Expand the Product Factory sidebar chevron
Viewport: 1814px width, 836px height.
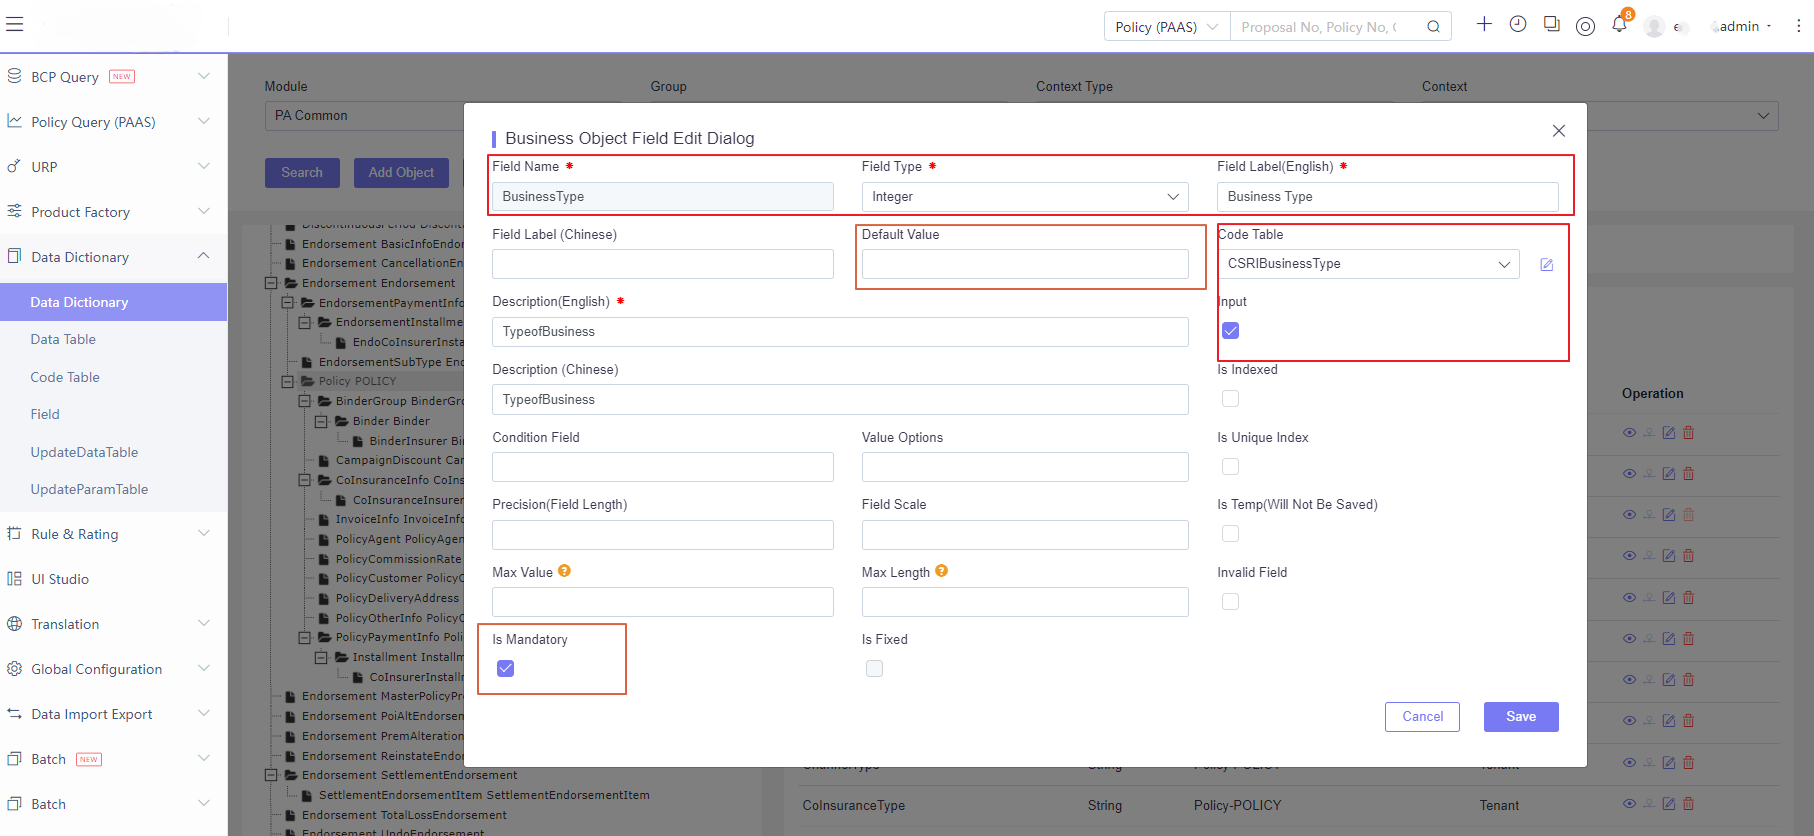[x=203, y=211]
